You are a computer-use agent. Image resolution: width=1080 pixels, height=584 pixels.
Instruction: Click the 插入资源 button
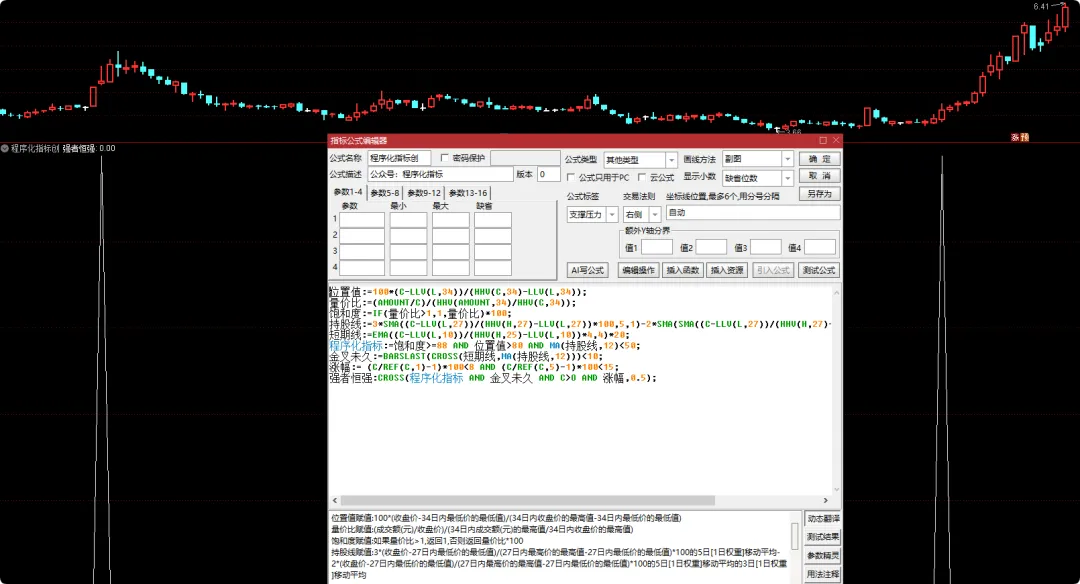click(727, 271)
